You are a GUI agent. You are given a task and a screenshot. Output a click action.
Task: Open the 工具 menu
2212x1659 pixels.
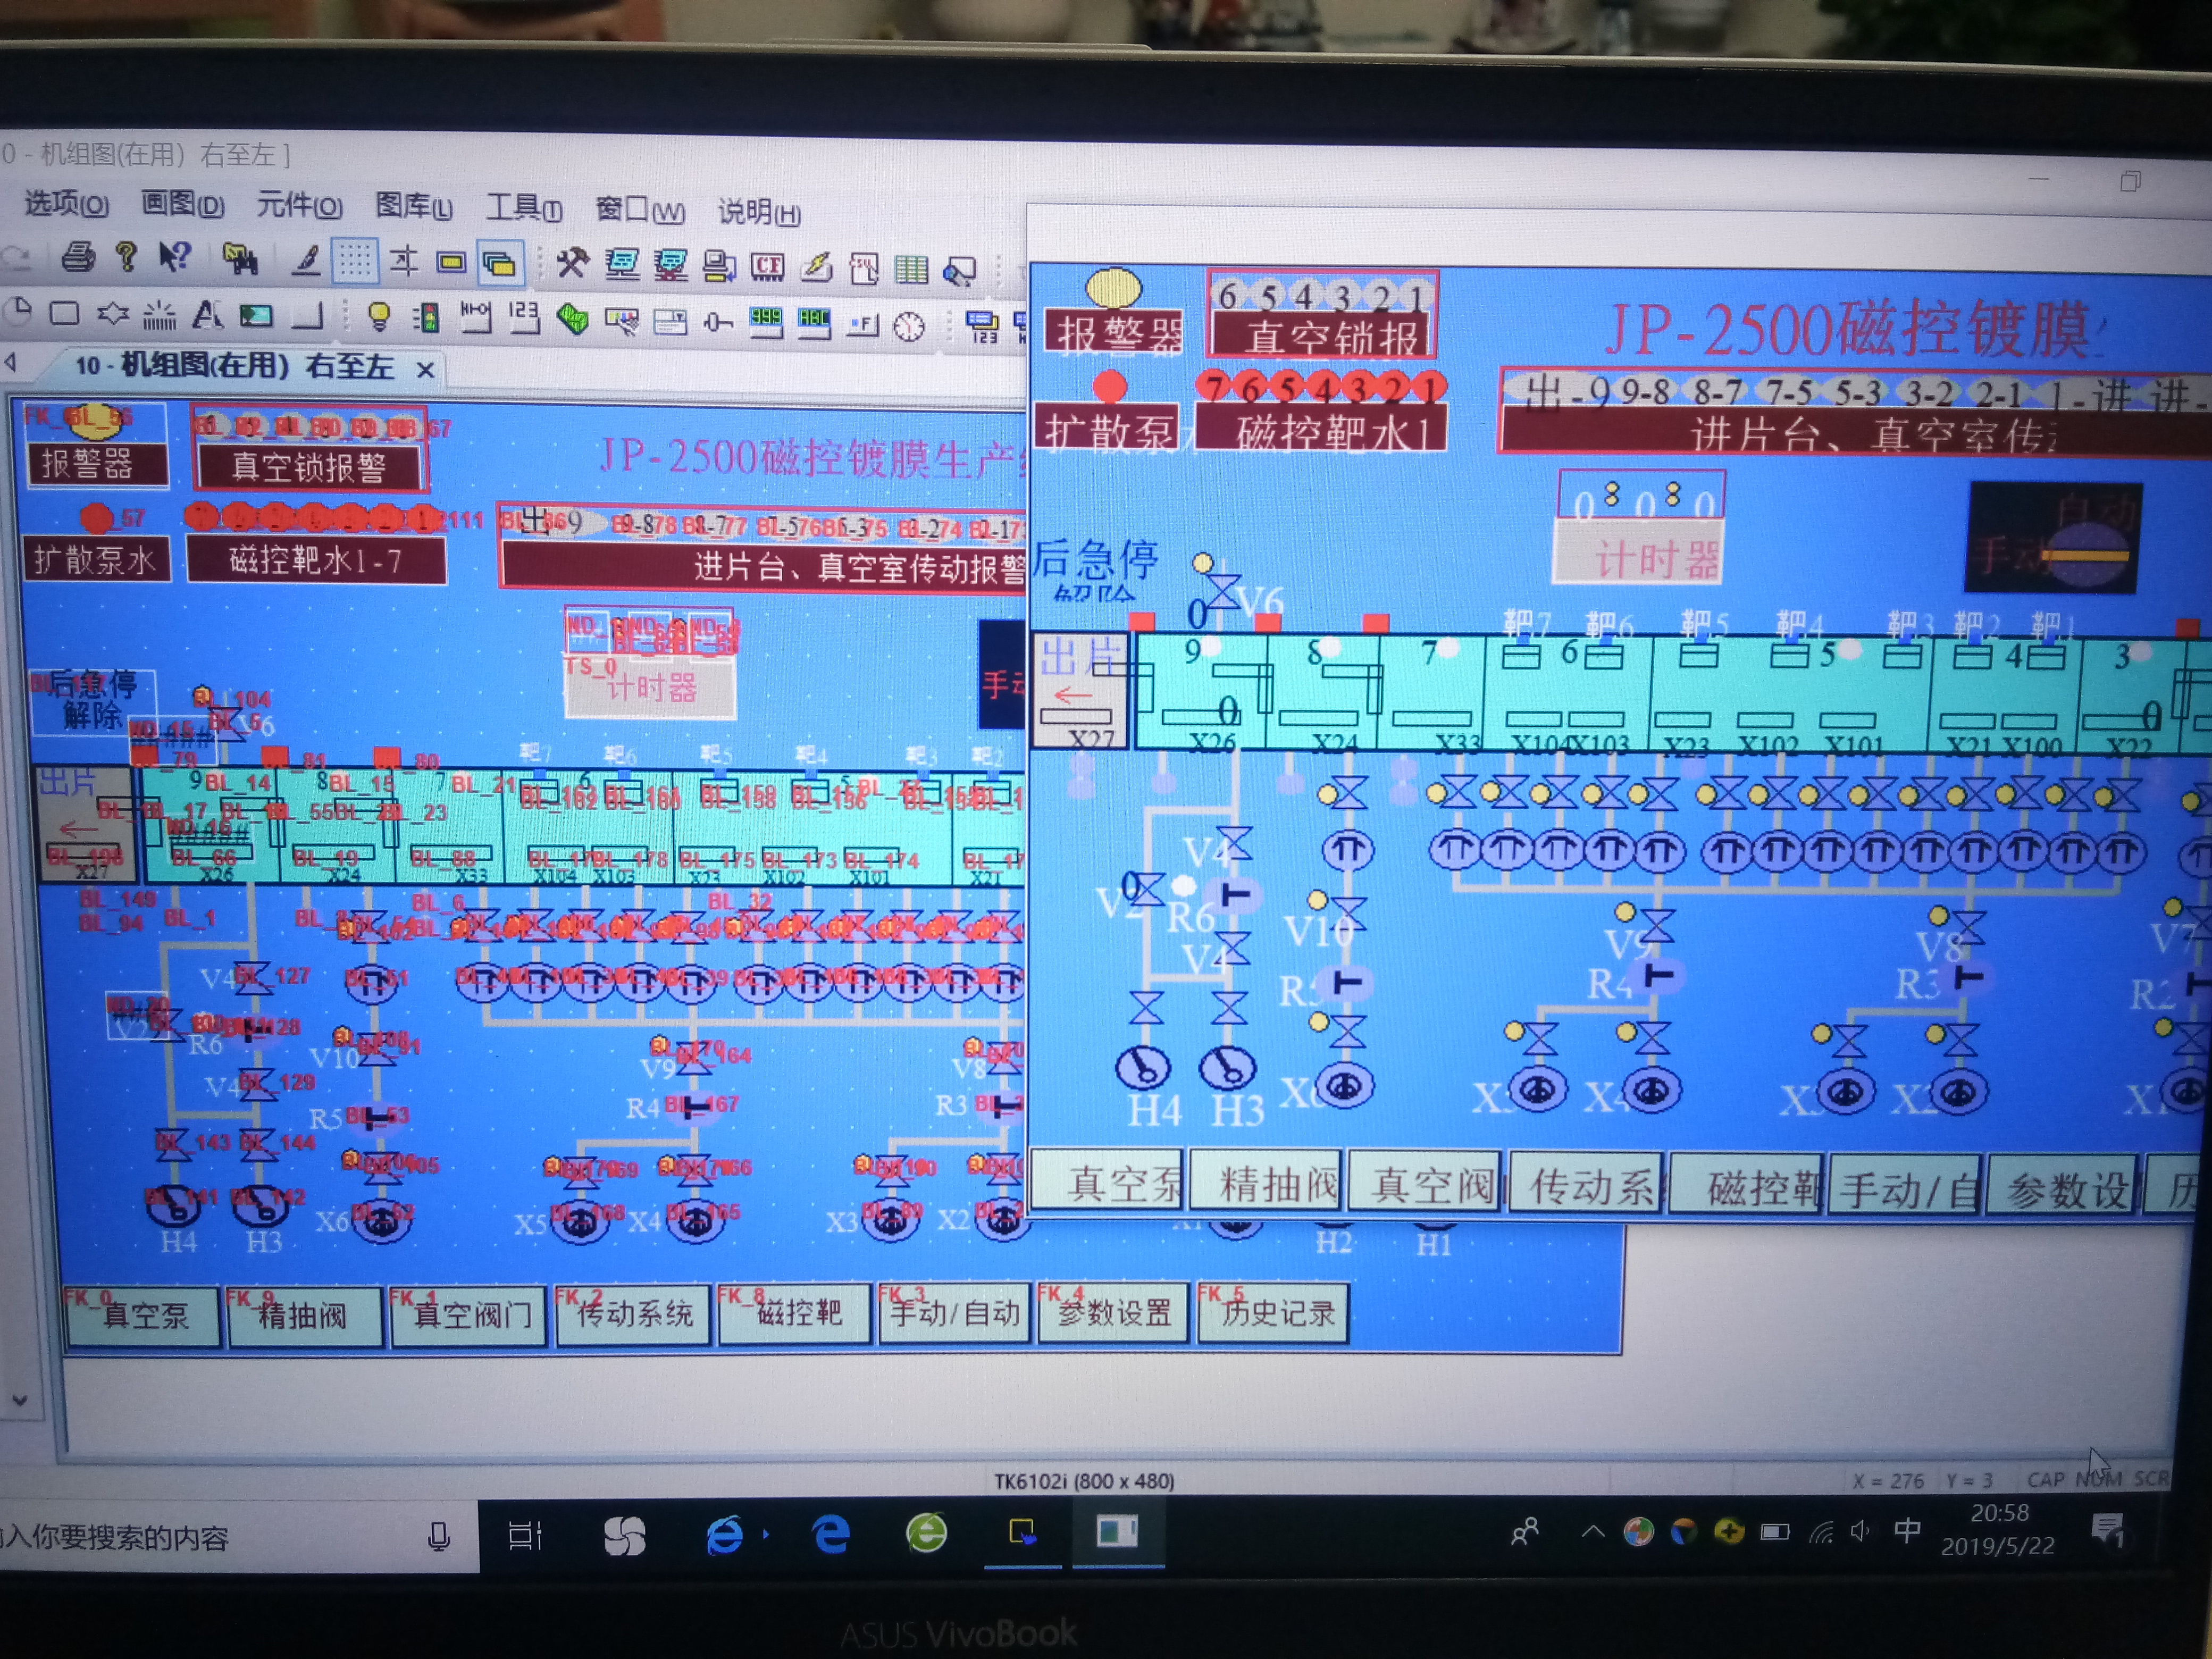(x=522, y=208)
